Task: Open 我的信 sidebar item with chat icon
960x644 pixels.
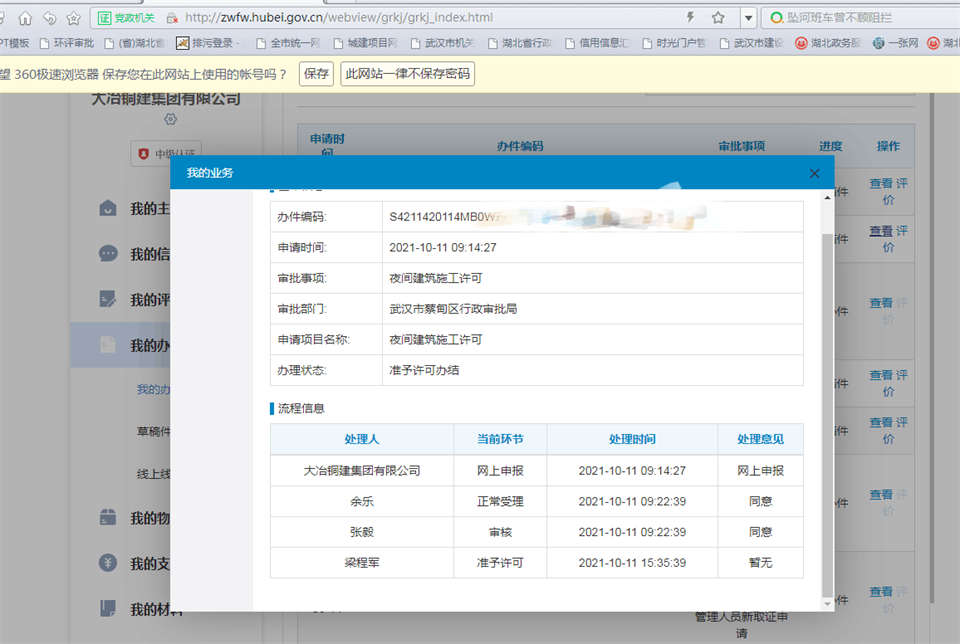Action: coord(134,253)
